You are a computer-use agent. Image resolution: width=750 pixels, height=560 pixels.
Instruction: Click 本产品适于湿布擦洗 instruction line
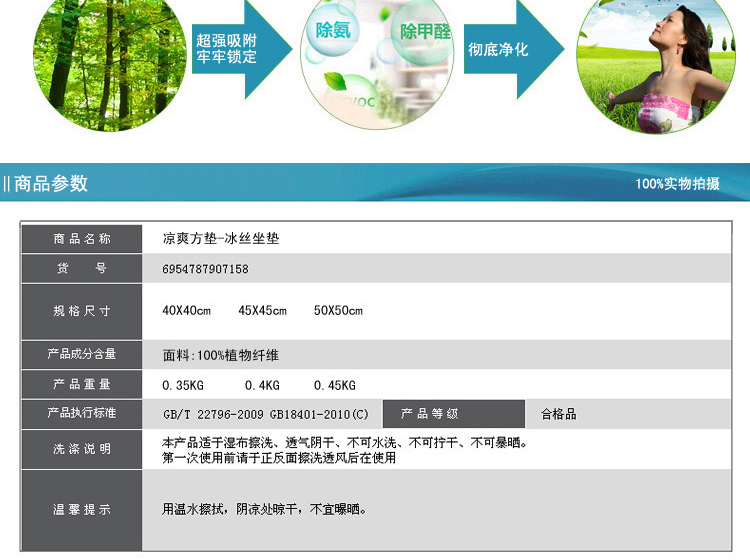click(x=345, y=443)
